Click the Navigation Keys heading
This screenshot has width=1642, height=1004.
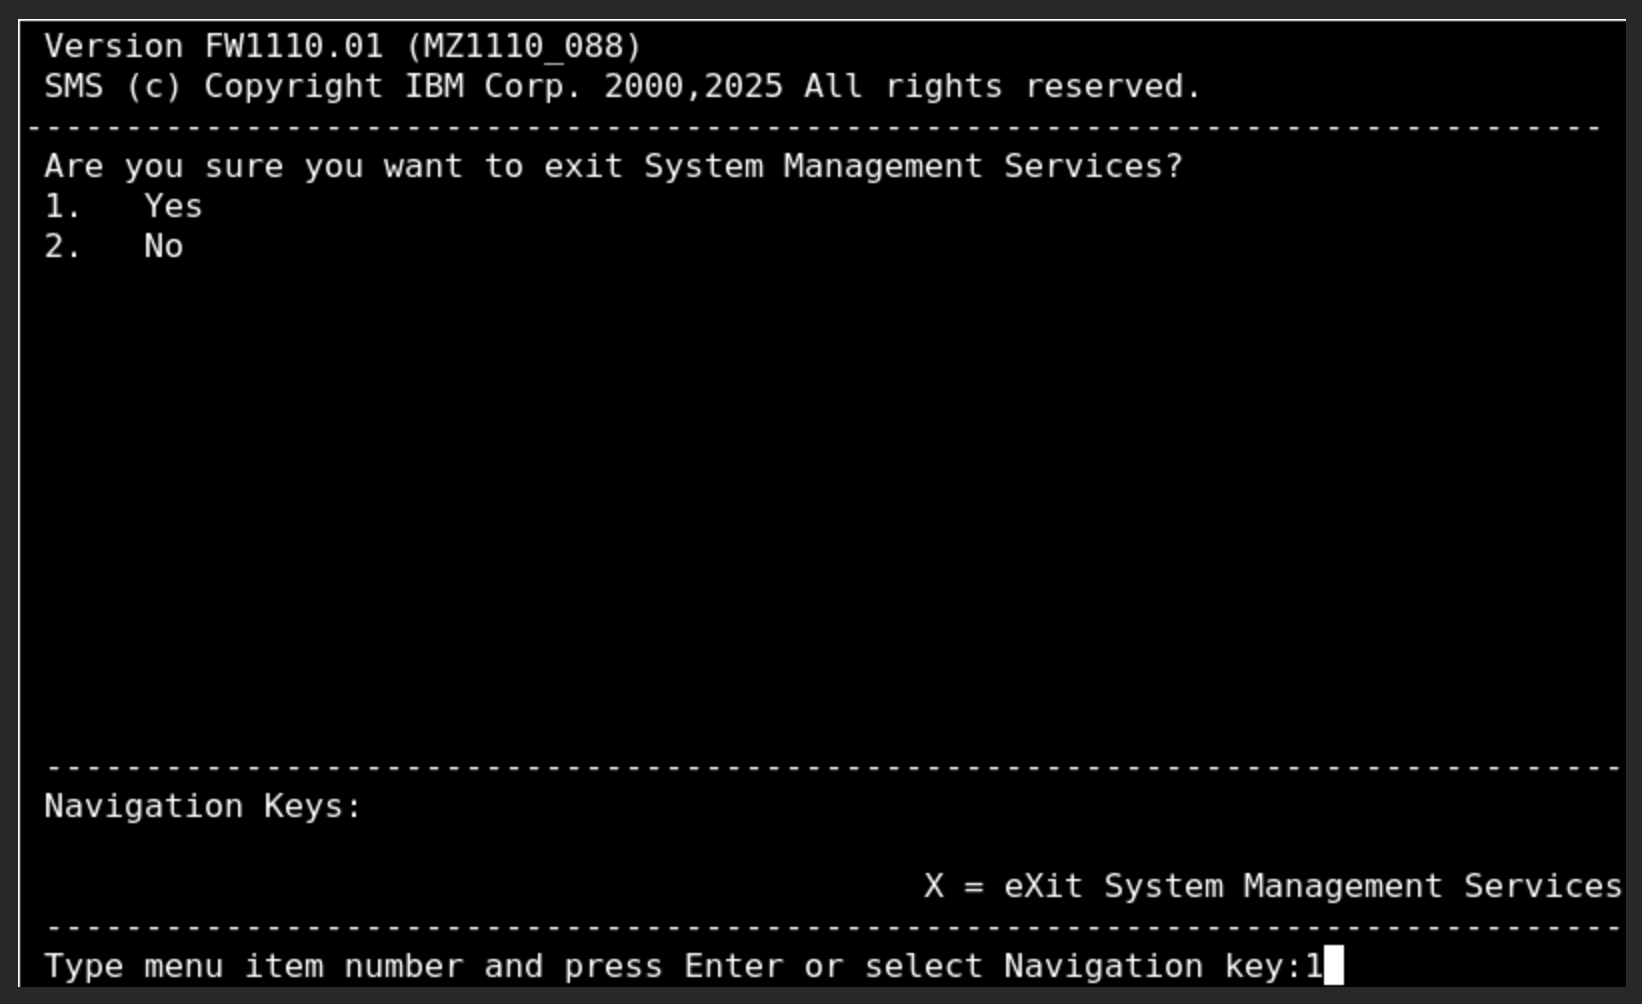203,806
